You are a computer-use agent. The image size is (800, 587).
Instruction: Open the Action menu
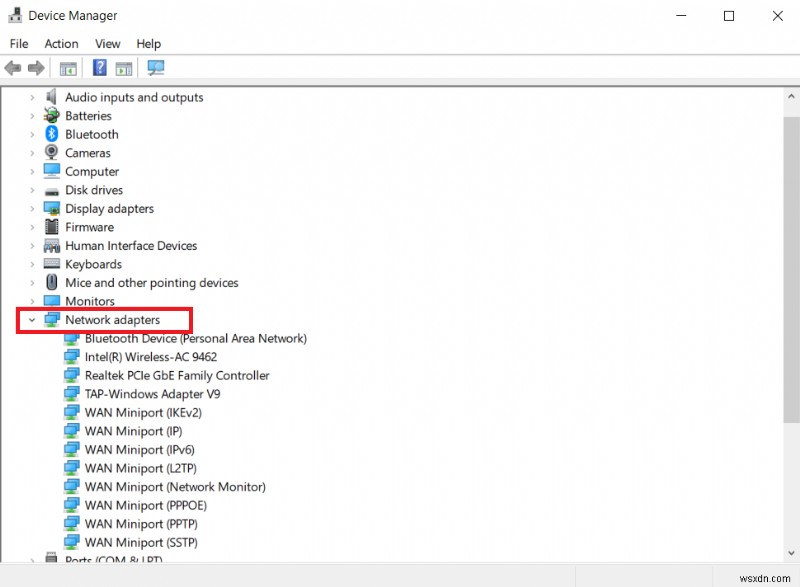coord(61,43)
